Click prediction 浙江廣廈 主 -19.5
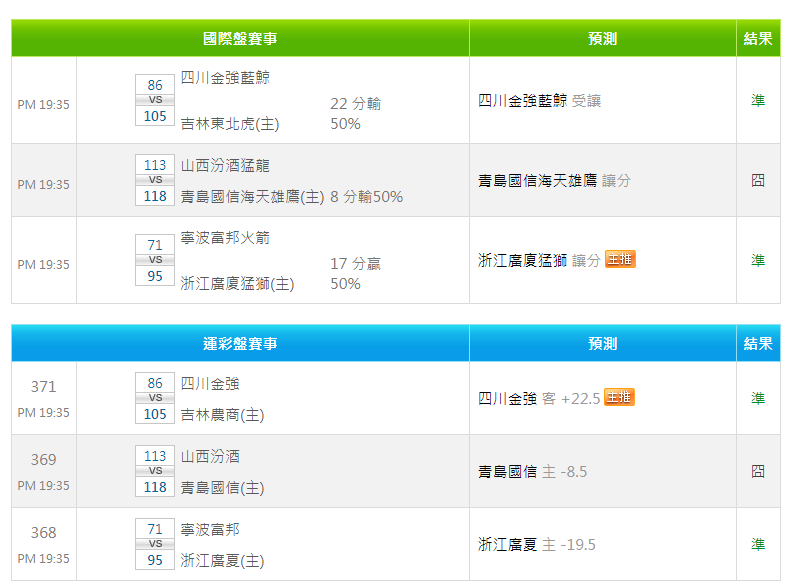The width and height of the screenshot is (794, 588). click(x=537, y=544)
